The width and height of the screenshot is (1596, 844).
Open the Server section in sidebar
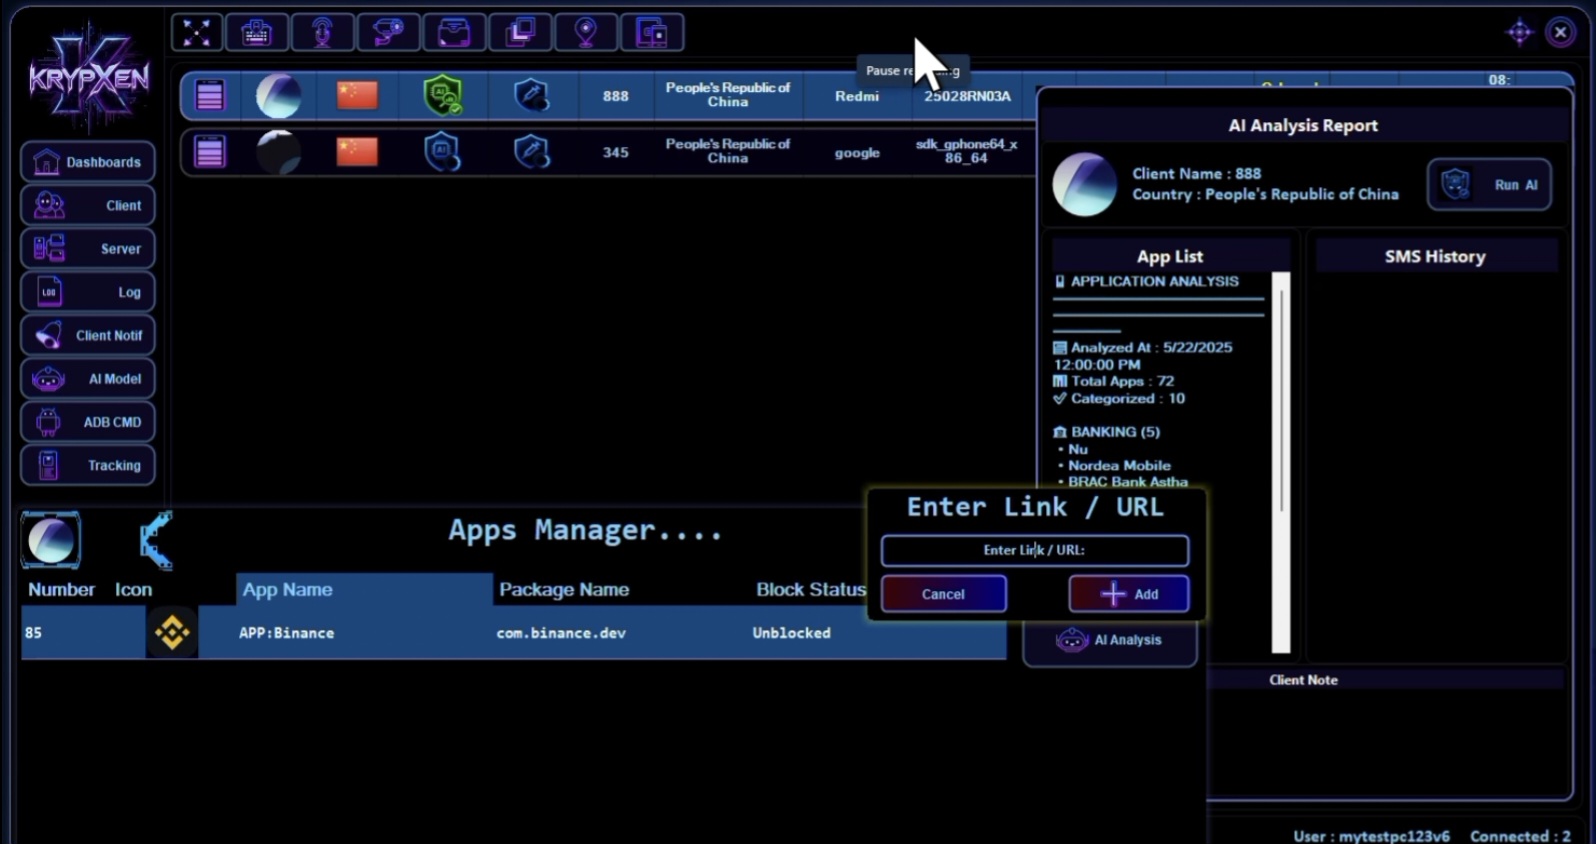pos(88,248)
